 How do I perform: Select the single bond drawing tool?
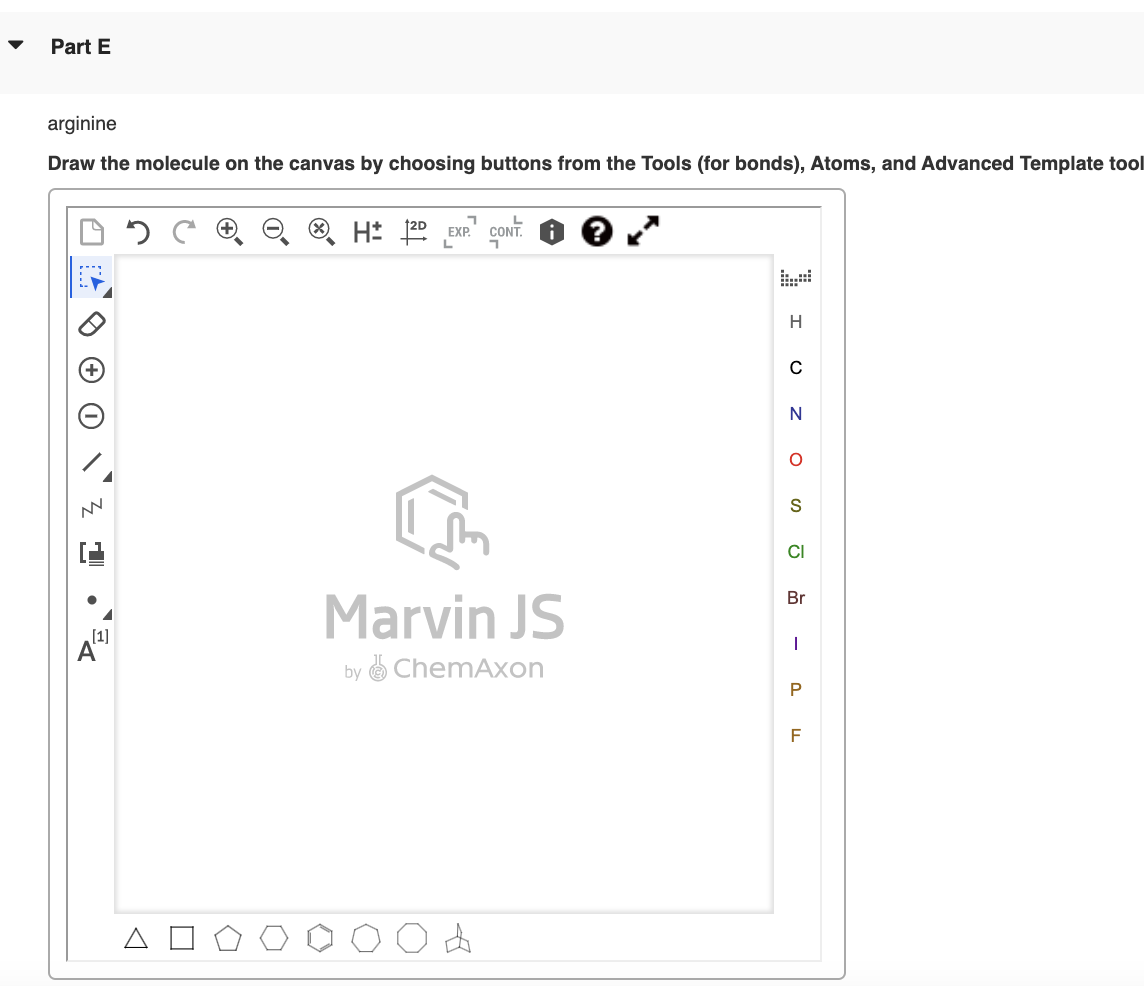[x=91, y=462]
